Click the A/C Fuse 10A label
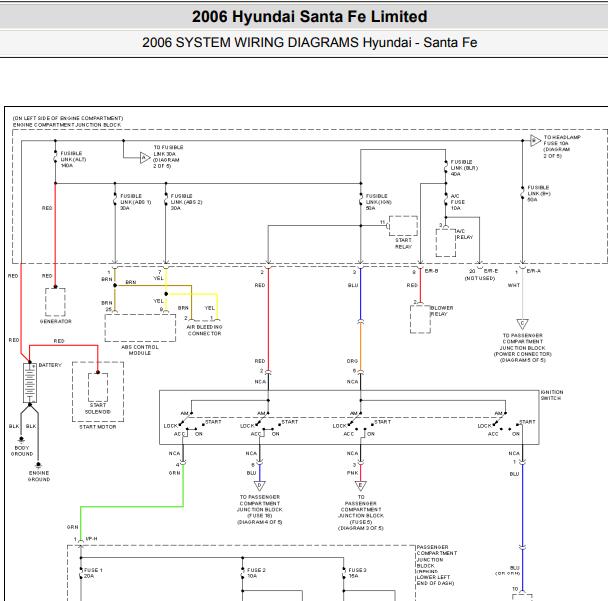This screenshot has height=601, width=608. [458, 202]
